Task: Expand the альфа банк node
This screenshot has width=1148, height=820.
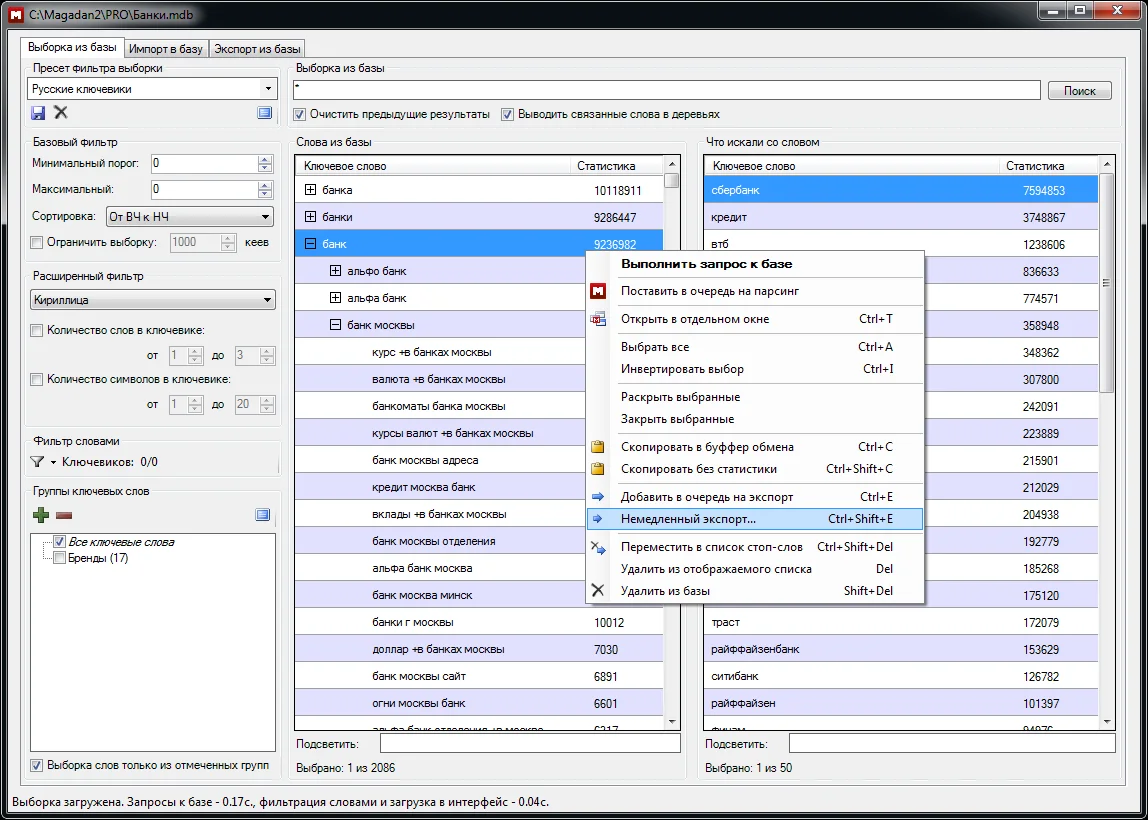Action: (x=335, y=298)
